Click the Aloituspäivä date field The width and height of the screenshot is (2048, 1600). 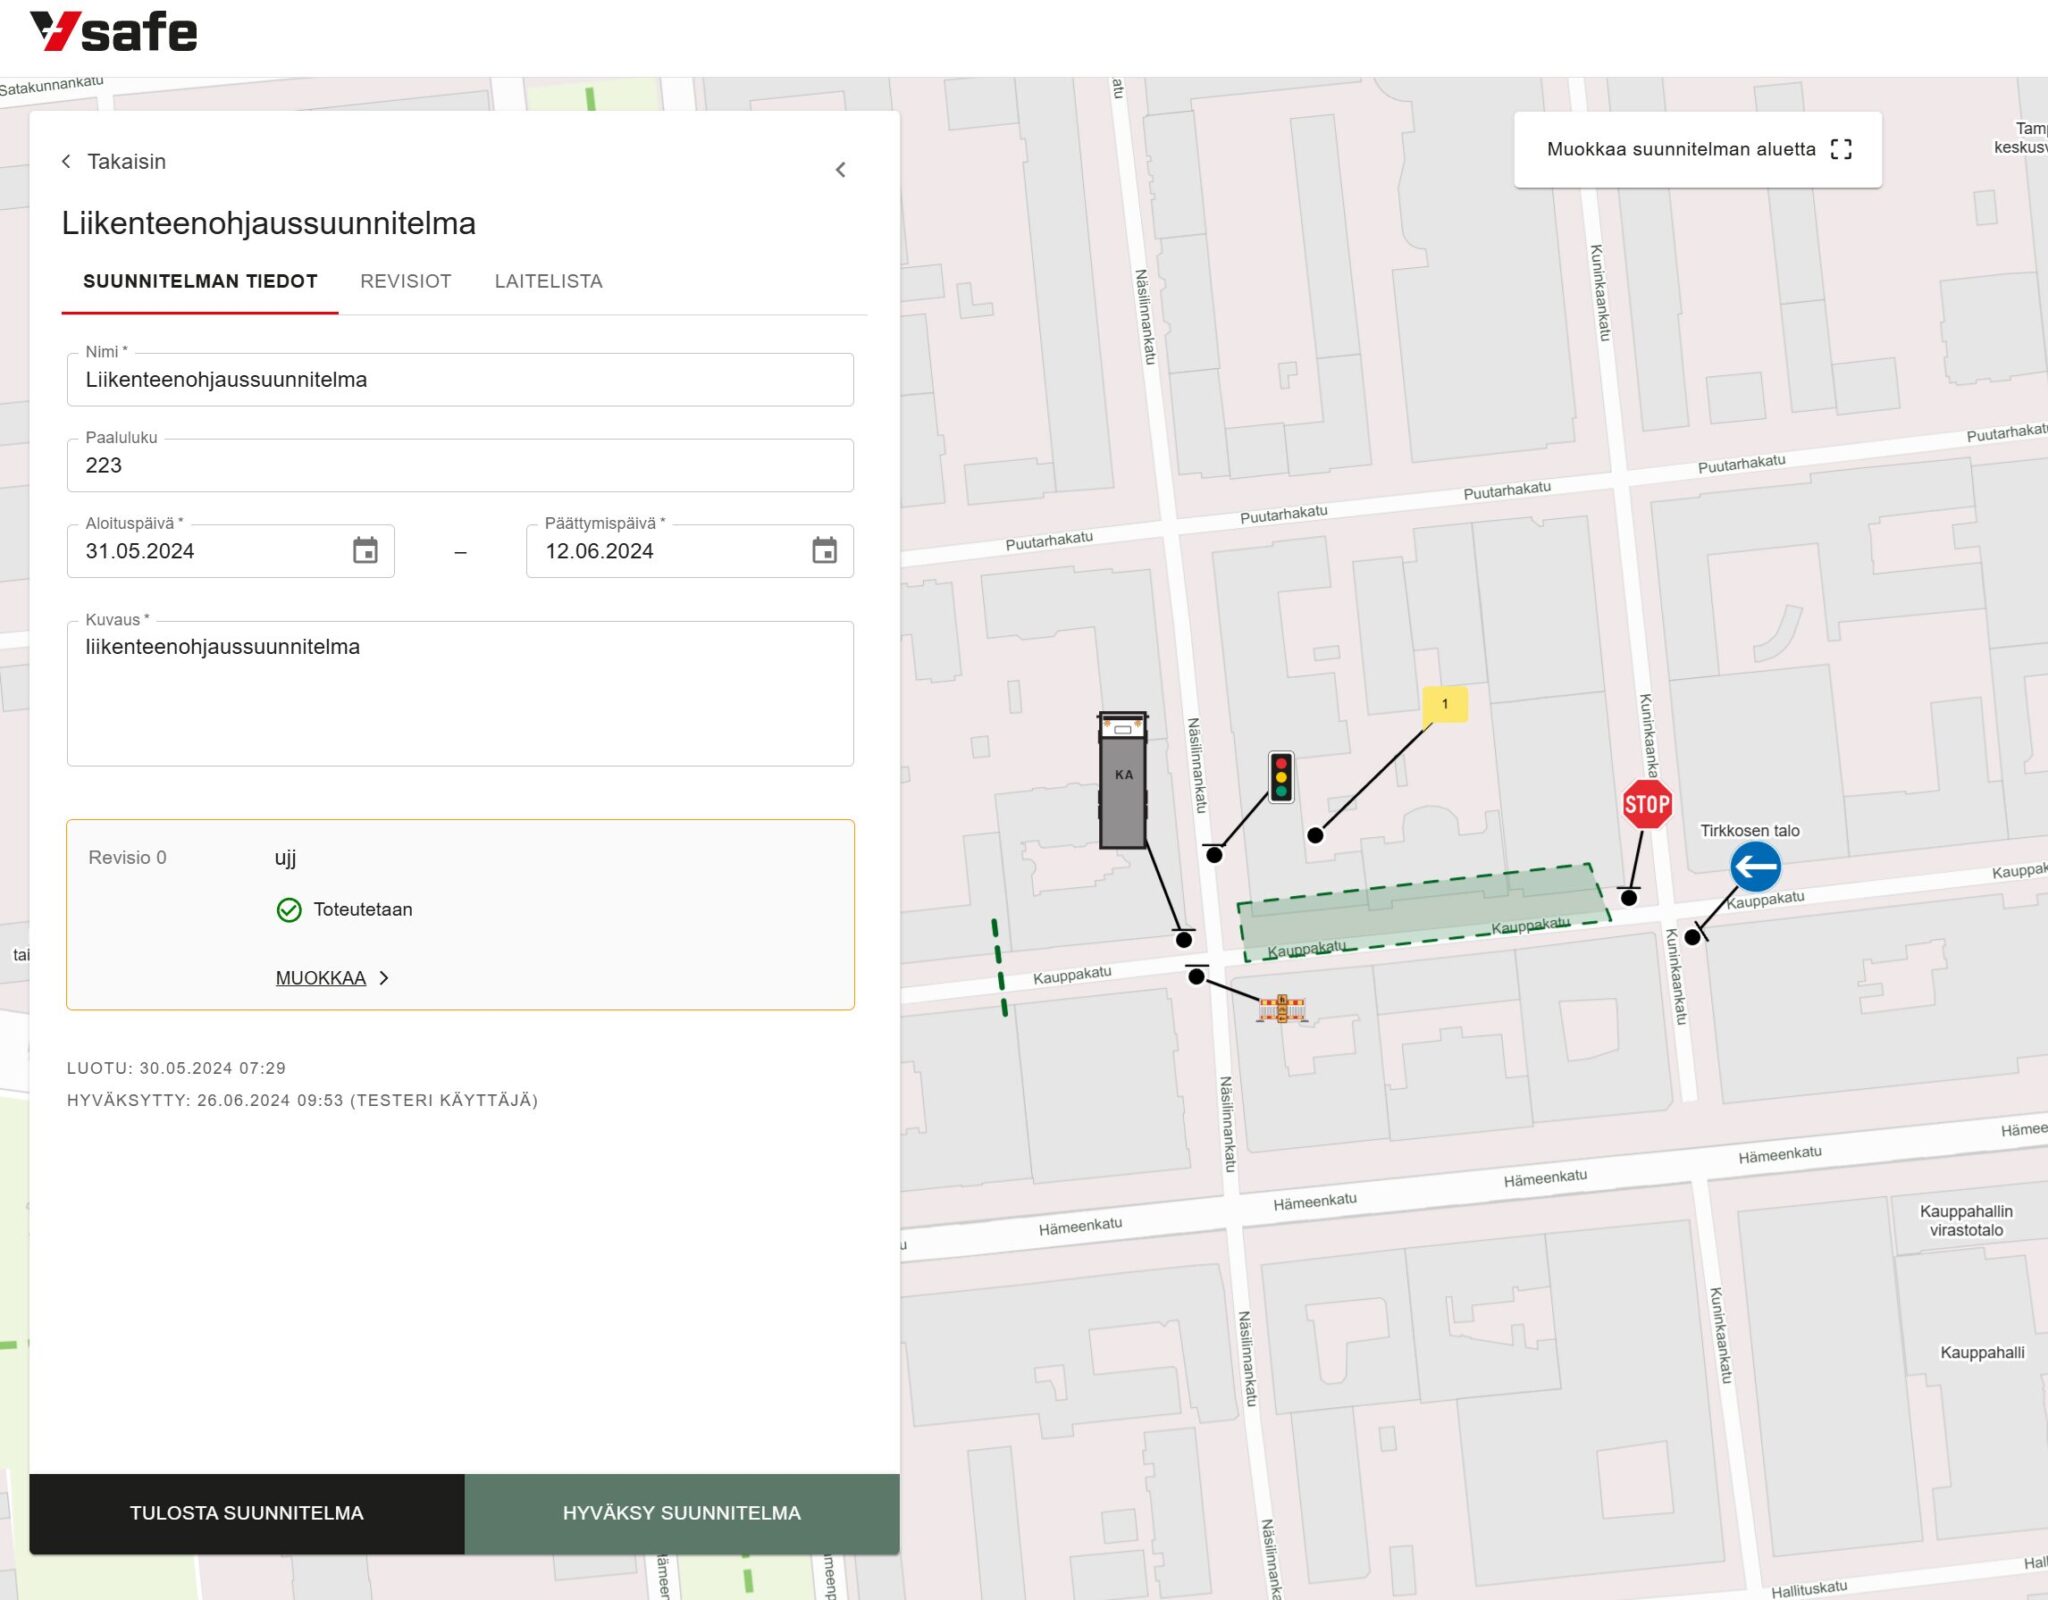pyautogui.click(x=230, y=551)
